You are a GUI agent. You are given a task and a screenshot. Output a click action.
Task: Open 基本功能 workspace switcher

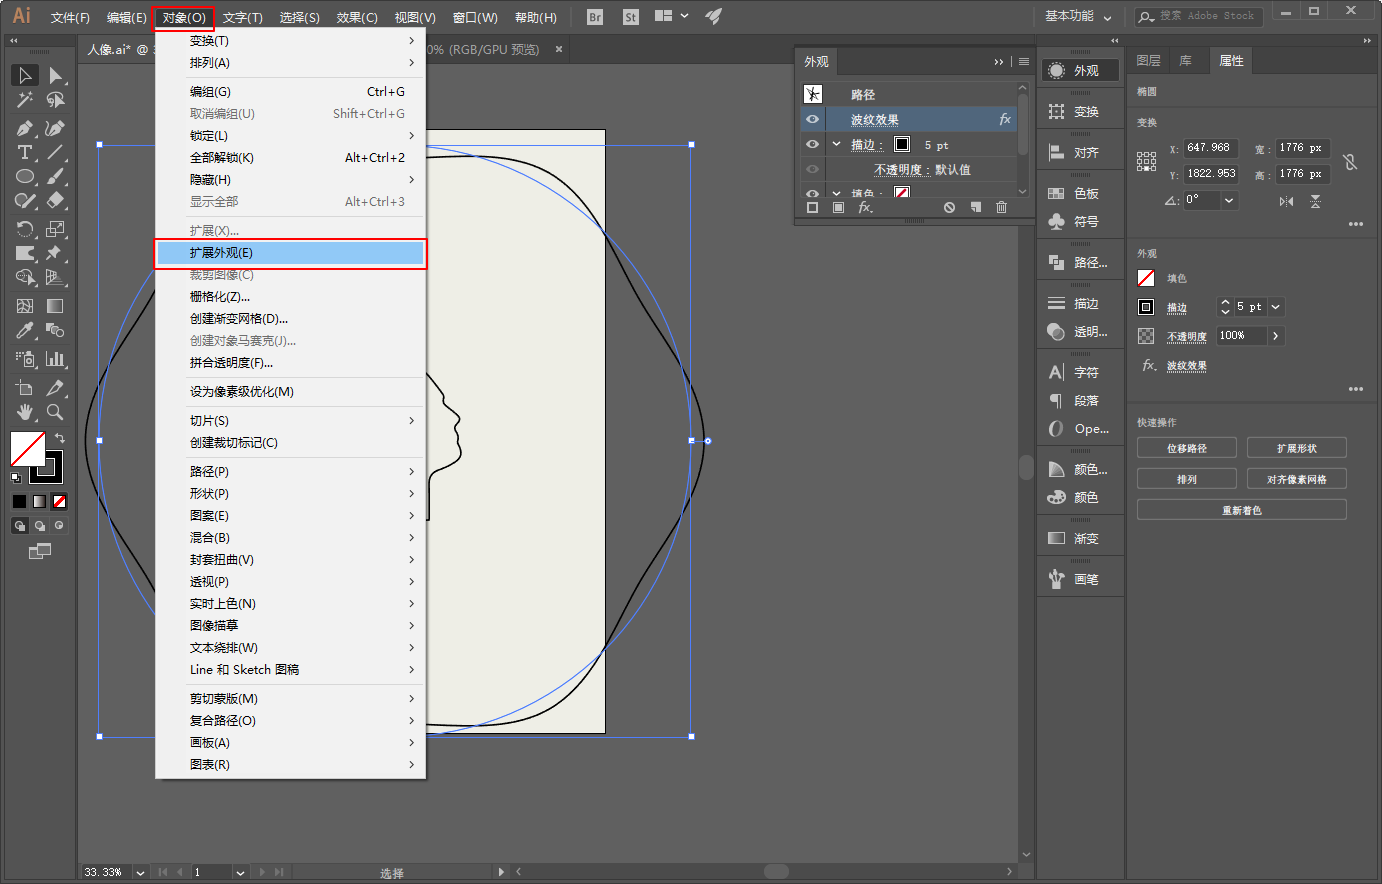click(1078, 16)
